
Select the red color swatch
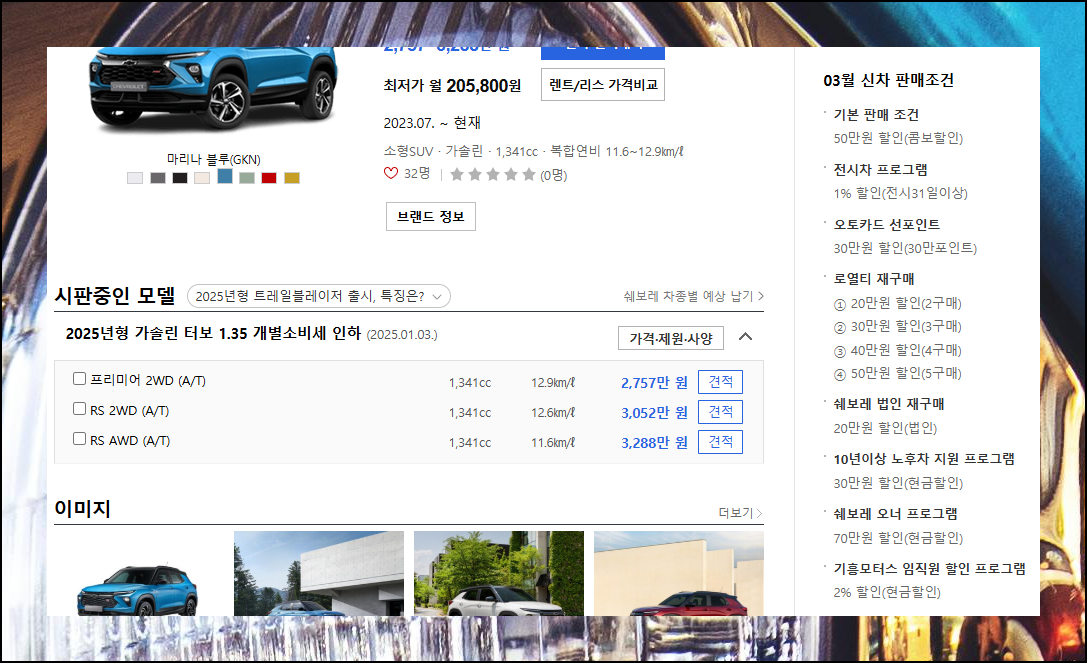(269, 178)
